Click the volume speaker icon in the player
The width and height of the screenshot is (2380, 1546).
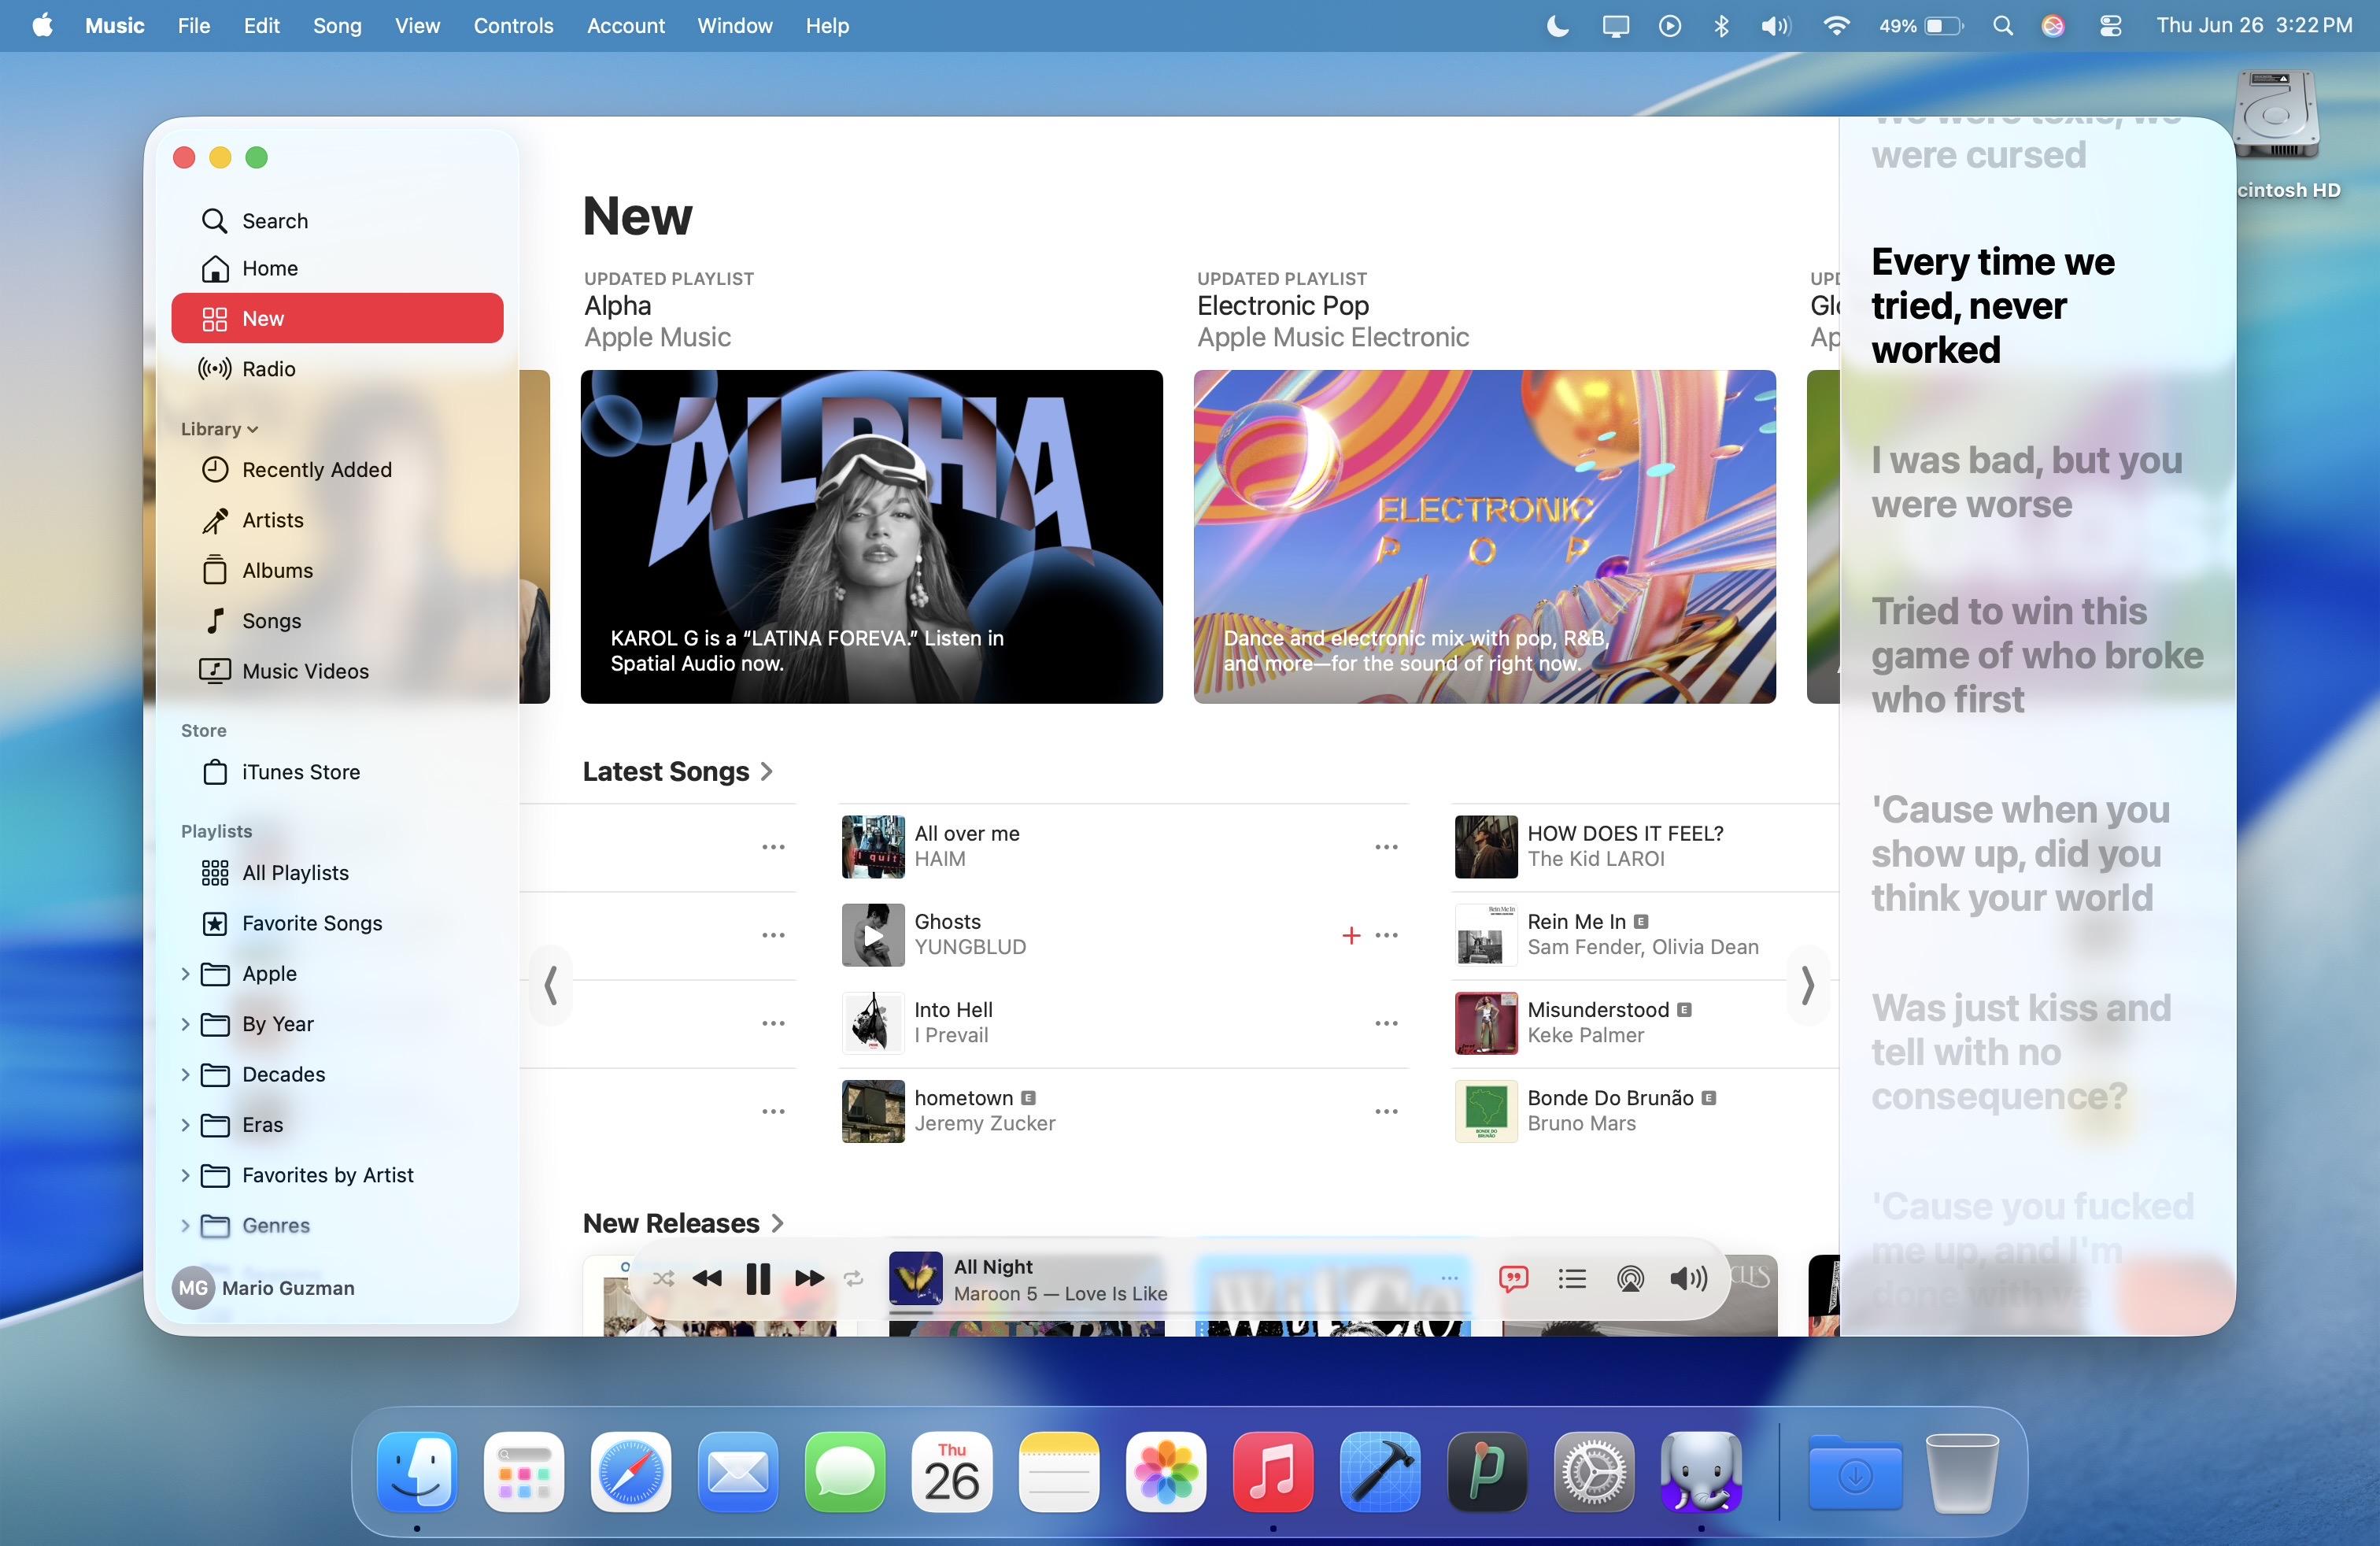click(x=1688, y=1278)
